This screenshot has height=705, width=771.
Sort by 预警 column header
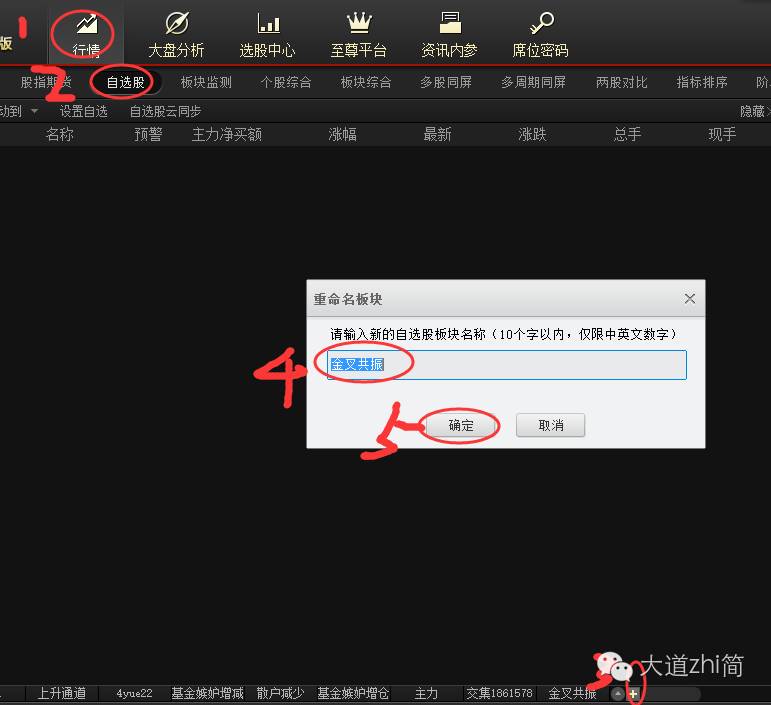click(148, 134)
